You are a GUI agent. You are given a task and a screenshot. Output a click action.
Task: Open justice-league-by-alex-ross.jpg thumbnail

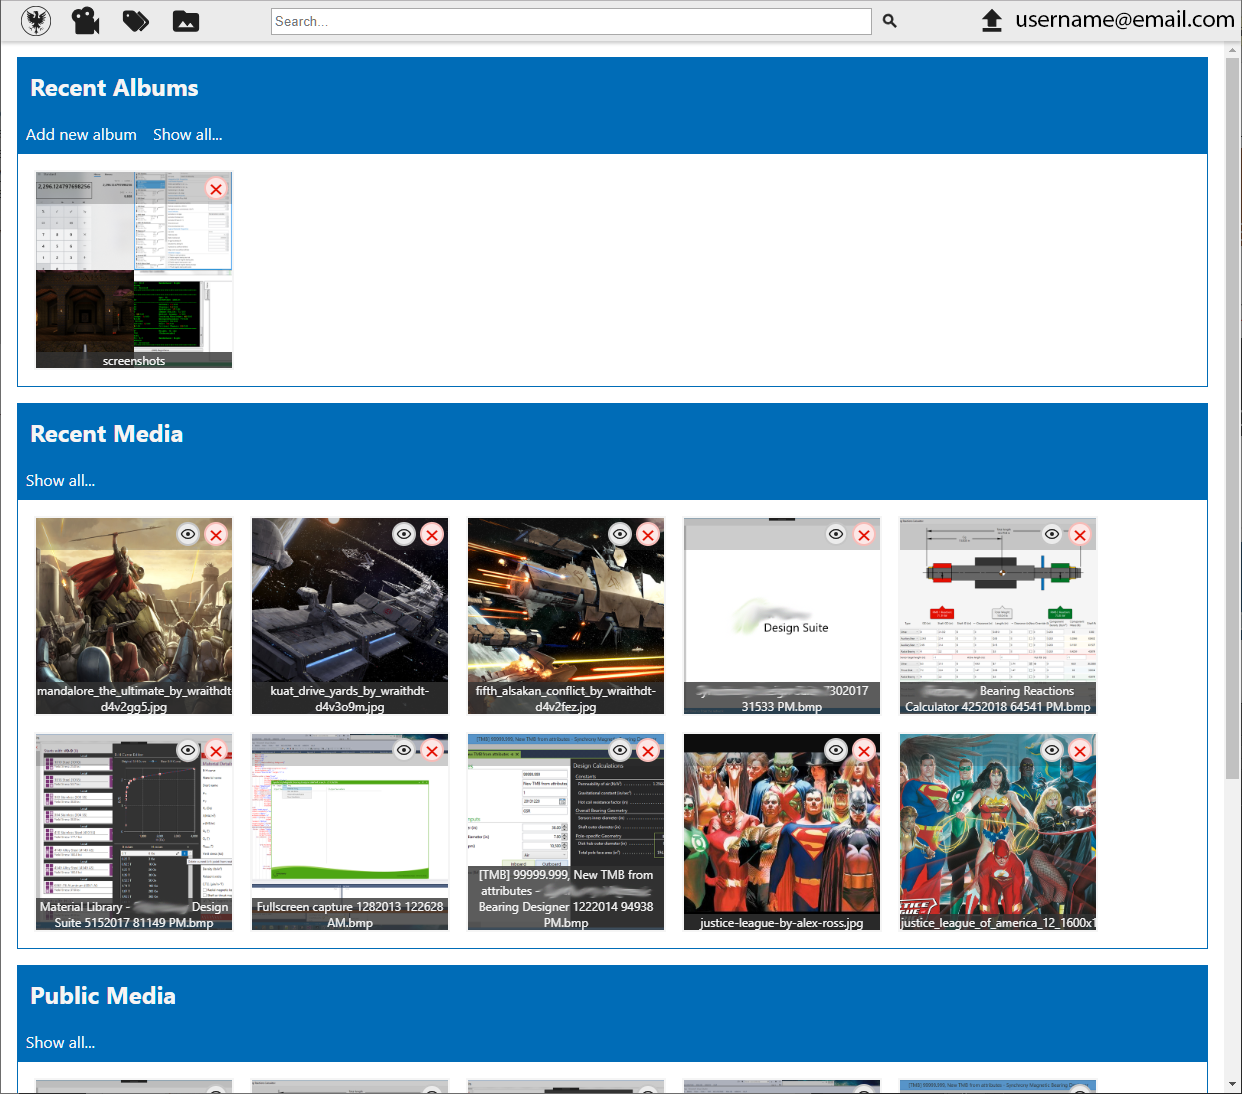pyautogui.click(x=782, y=832)
